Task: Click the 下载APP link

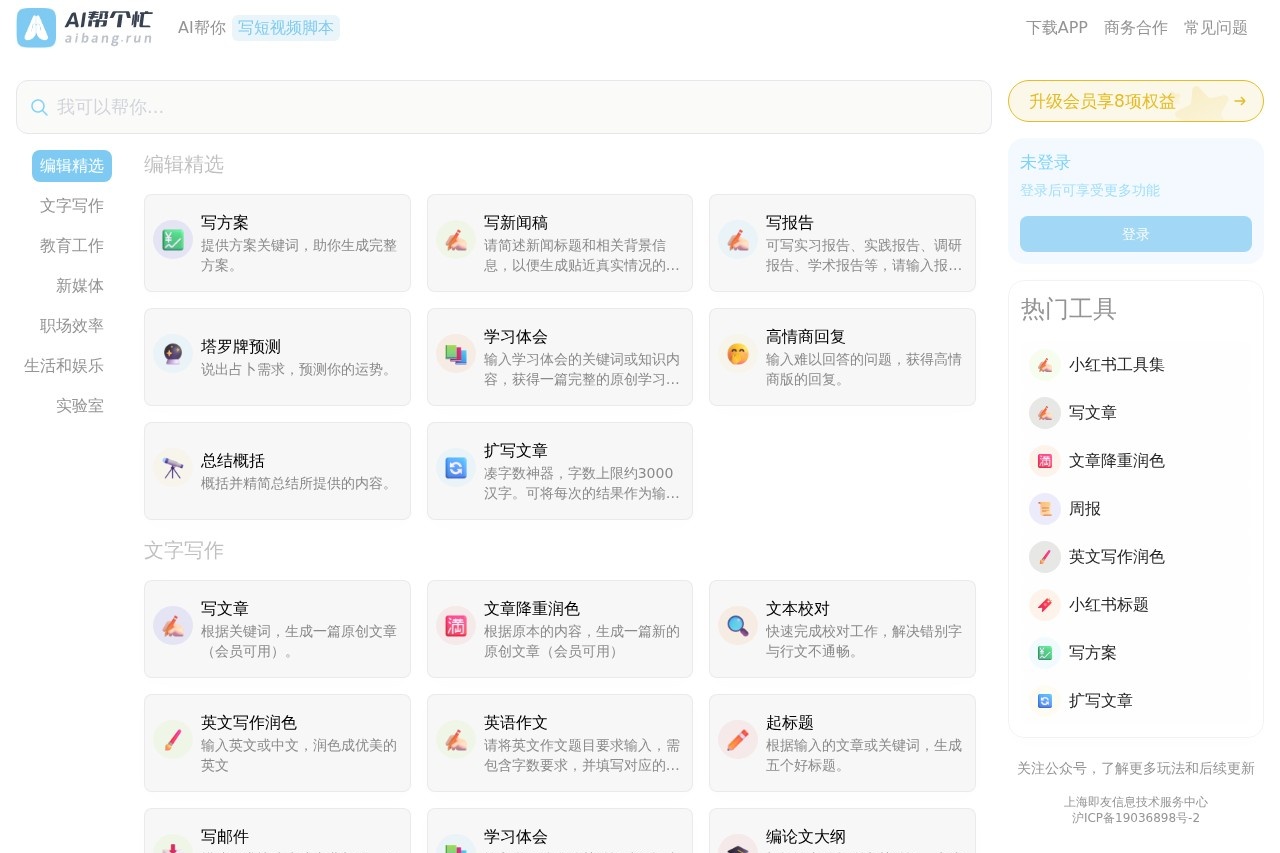Action: tap(1056, 28)
